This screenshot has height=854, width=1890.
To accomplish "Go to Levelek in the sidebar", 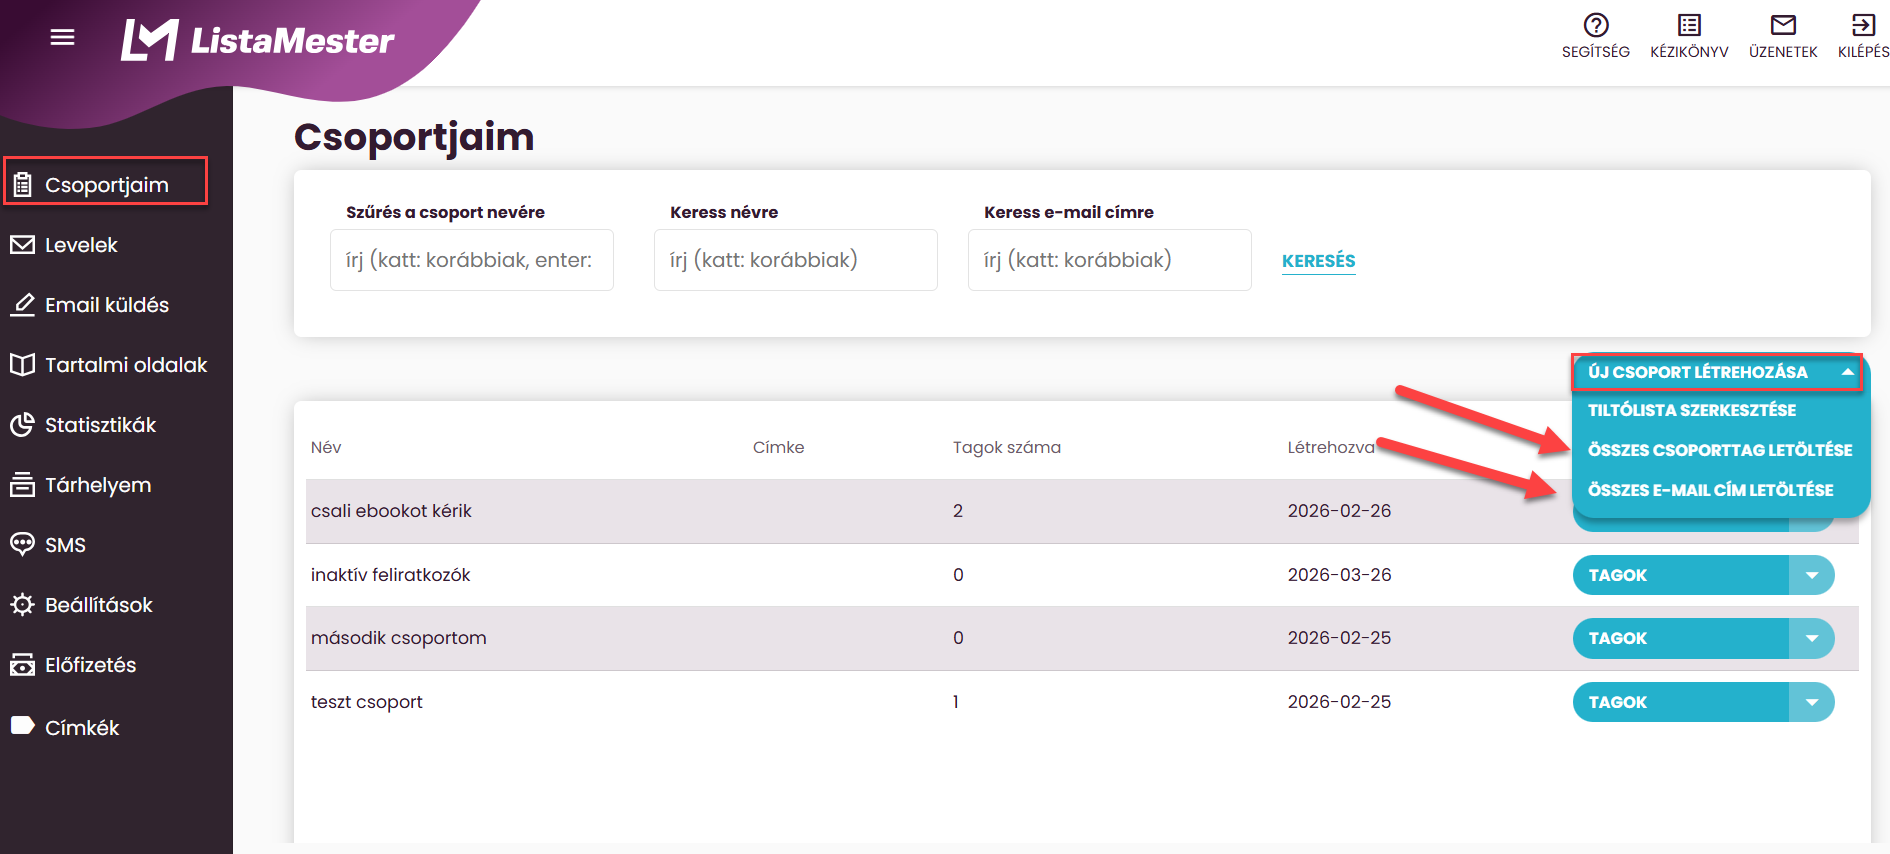I will (x=81, y=245).
